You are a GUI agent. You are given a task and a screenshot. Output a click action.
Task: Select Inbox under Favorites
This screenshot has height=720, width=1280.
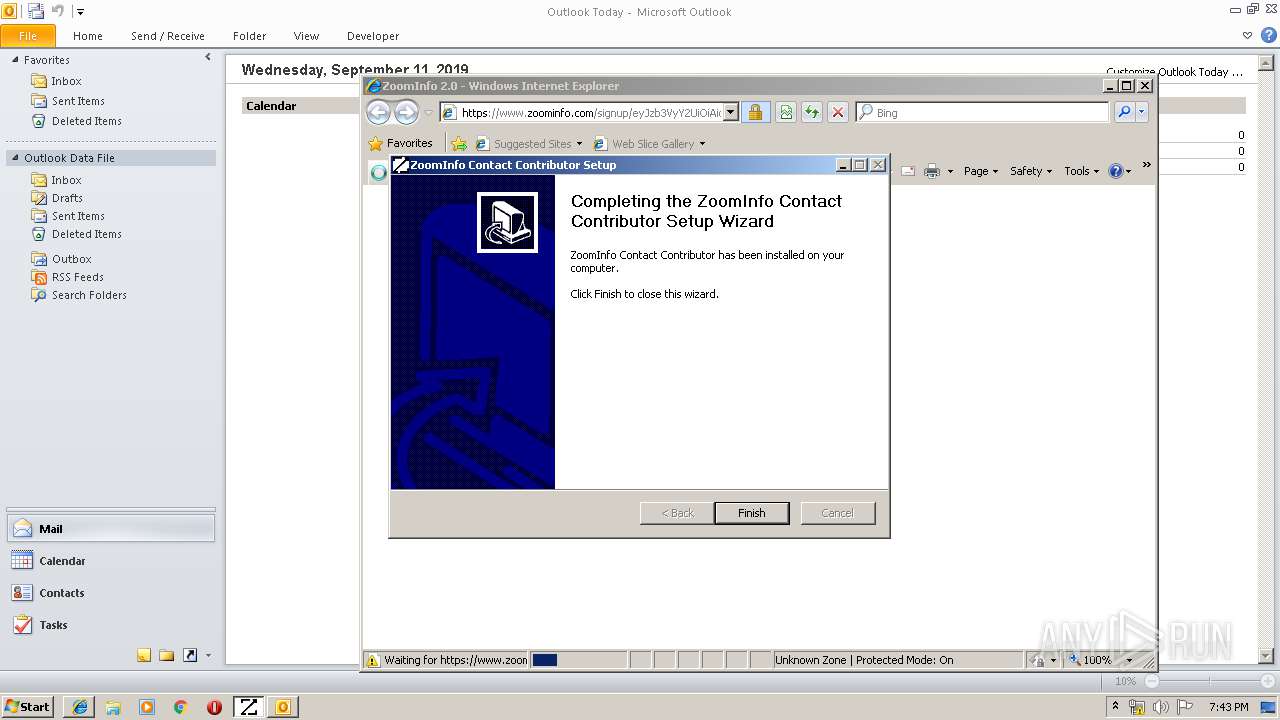click(x=66, y=81)
